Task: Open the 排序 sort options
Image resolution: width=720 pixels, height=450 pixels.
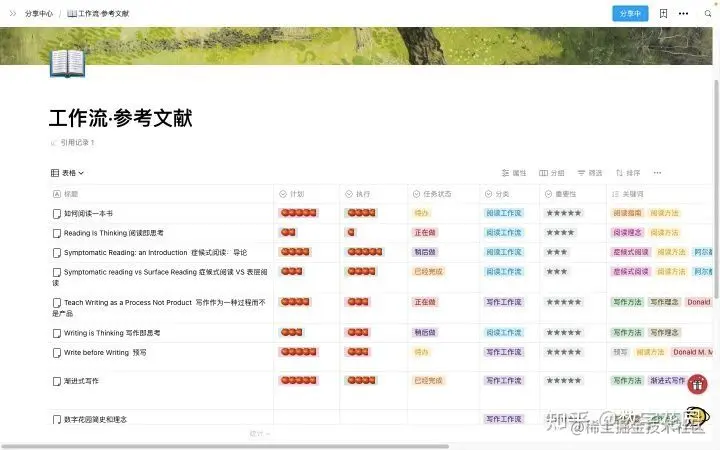Action: point(628,173)
